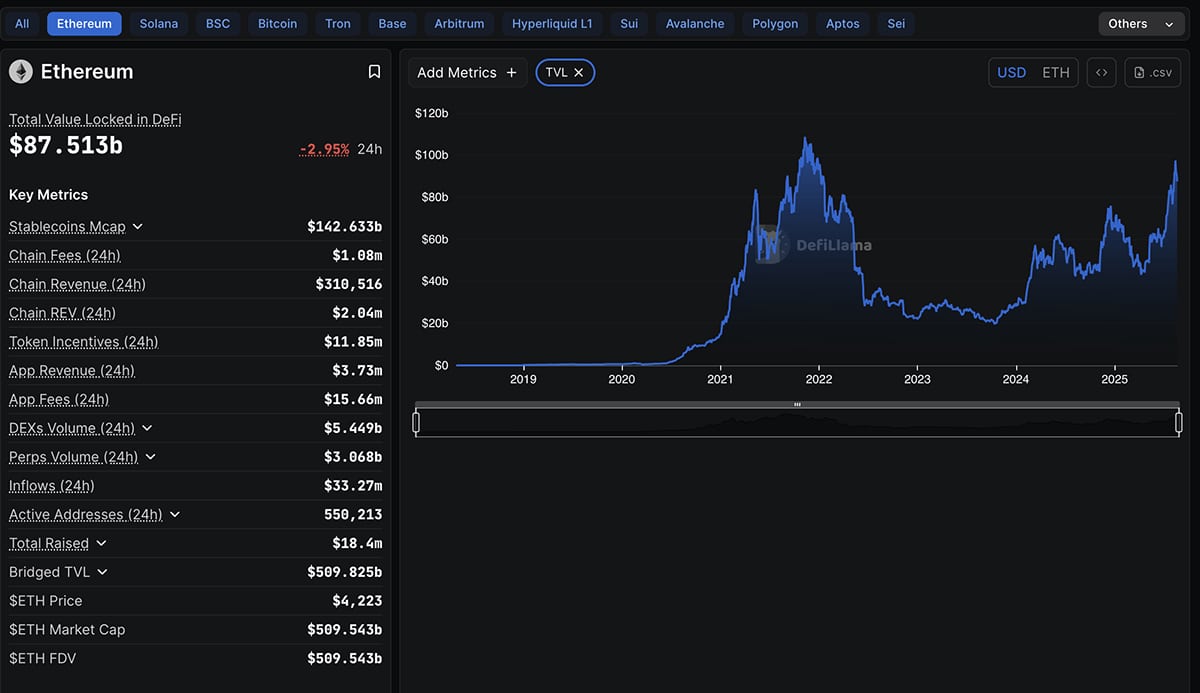The image size is (1200, 693).
Task: Bookmark the Ethereum page
Action: pyautogui.click(x=374, y=71)
